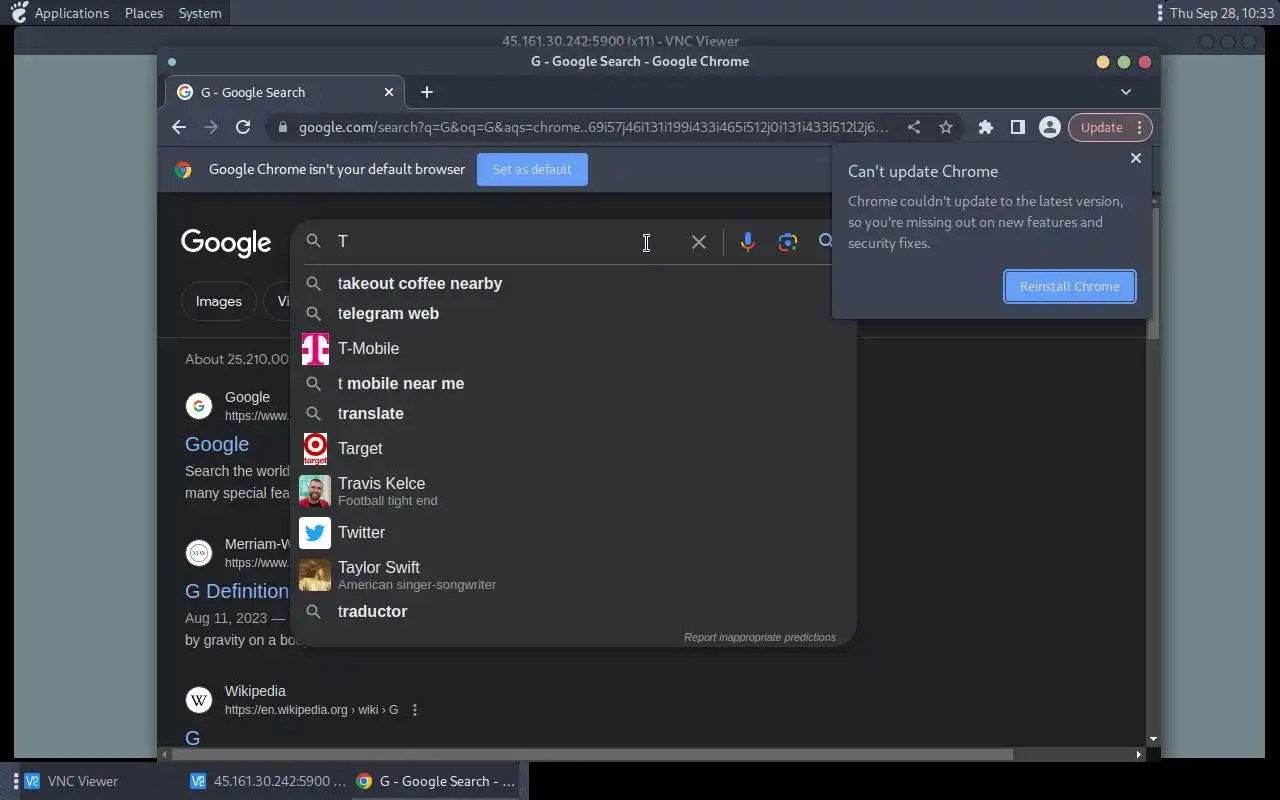This screenshot has width=1280, height=800.
Task: Click the forward navigation arrow
Action: pyautogui.click(x=210, y=127)
